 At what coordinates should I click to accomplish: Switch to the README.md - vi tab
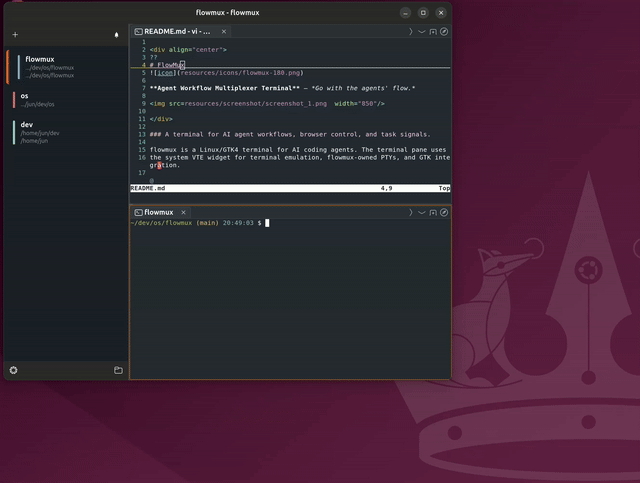point(180,31)
